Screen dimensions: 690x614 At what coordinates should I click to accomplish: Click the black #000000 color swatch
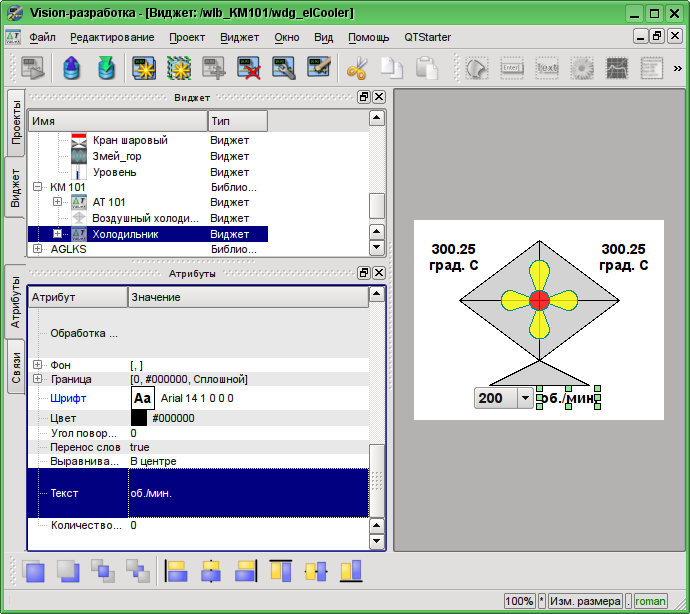click(x=139, y=418)
